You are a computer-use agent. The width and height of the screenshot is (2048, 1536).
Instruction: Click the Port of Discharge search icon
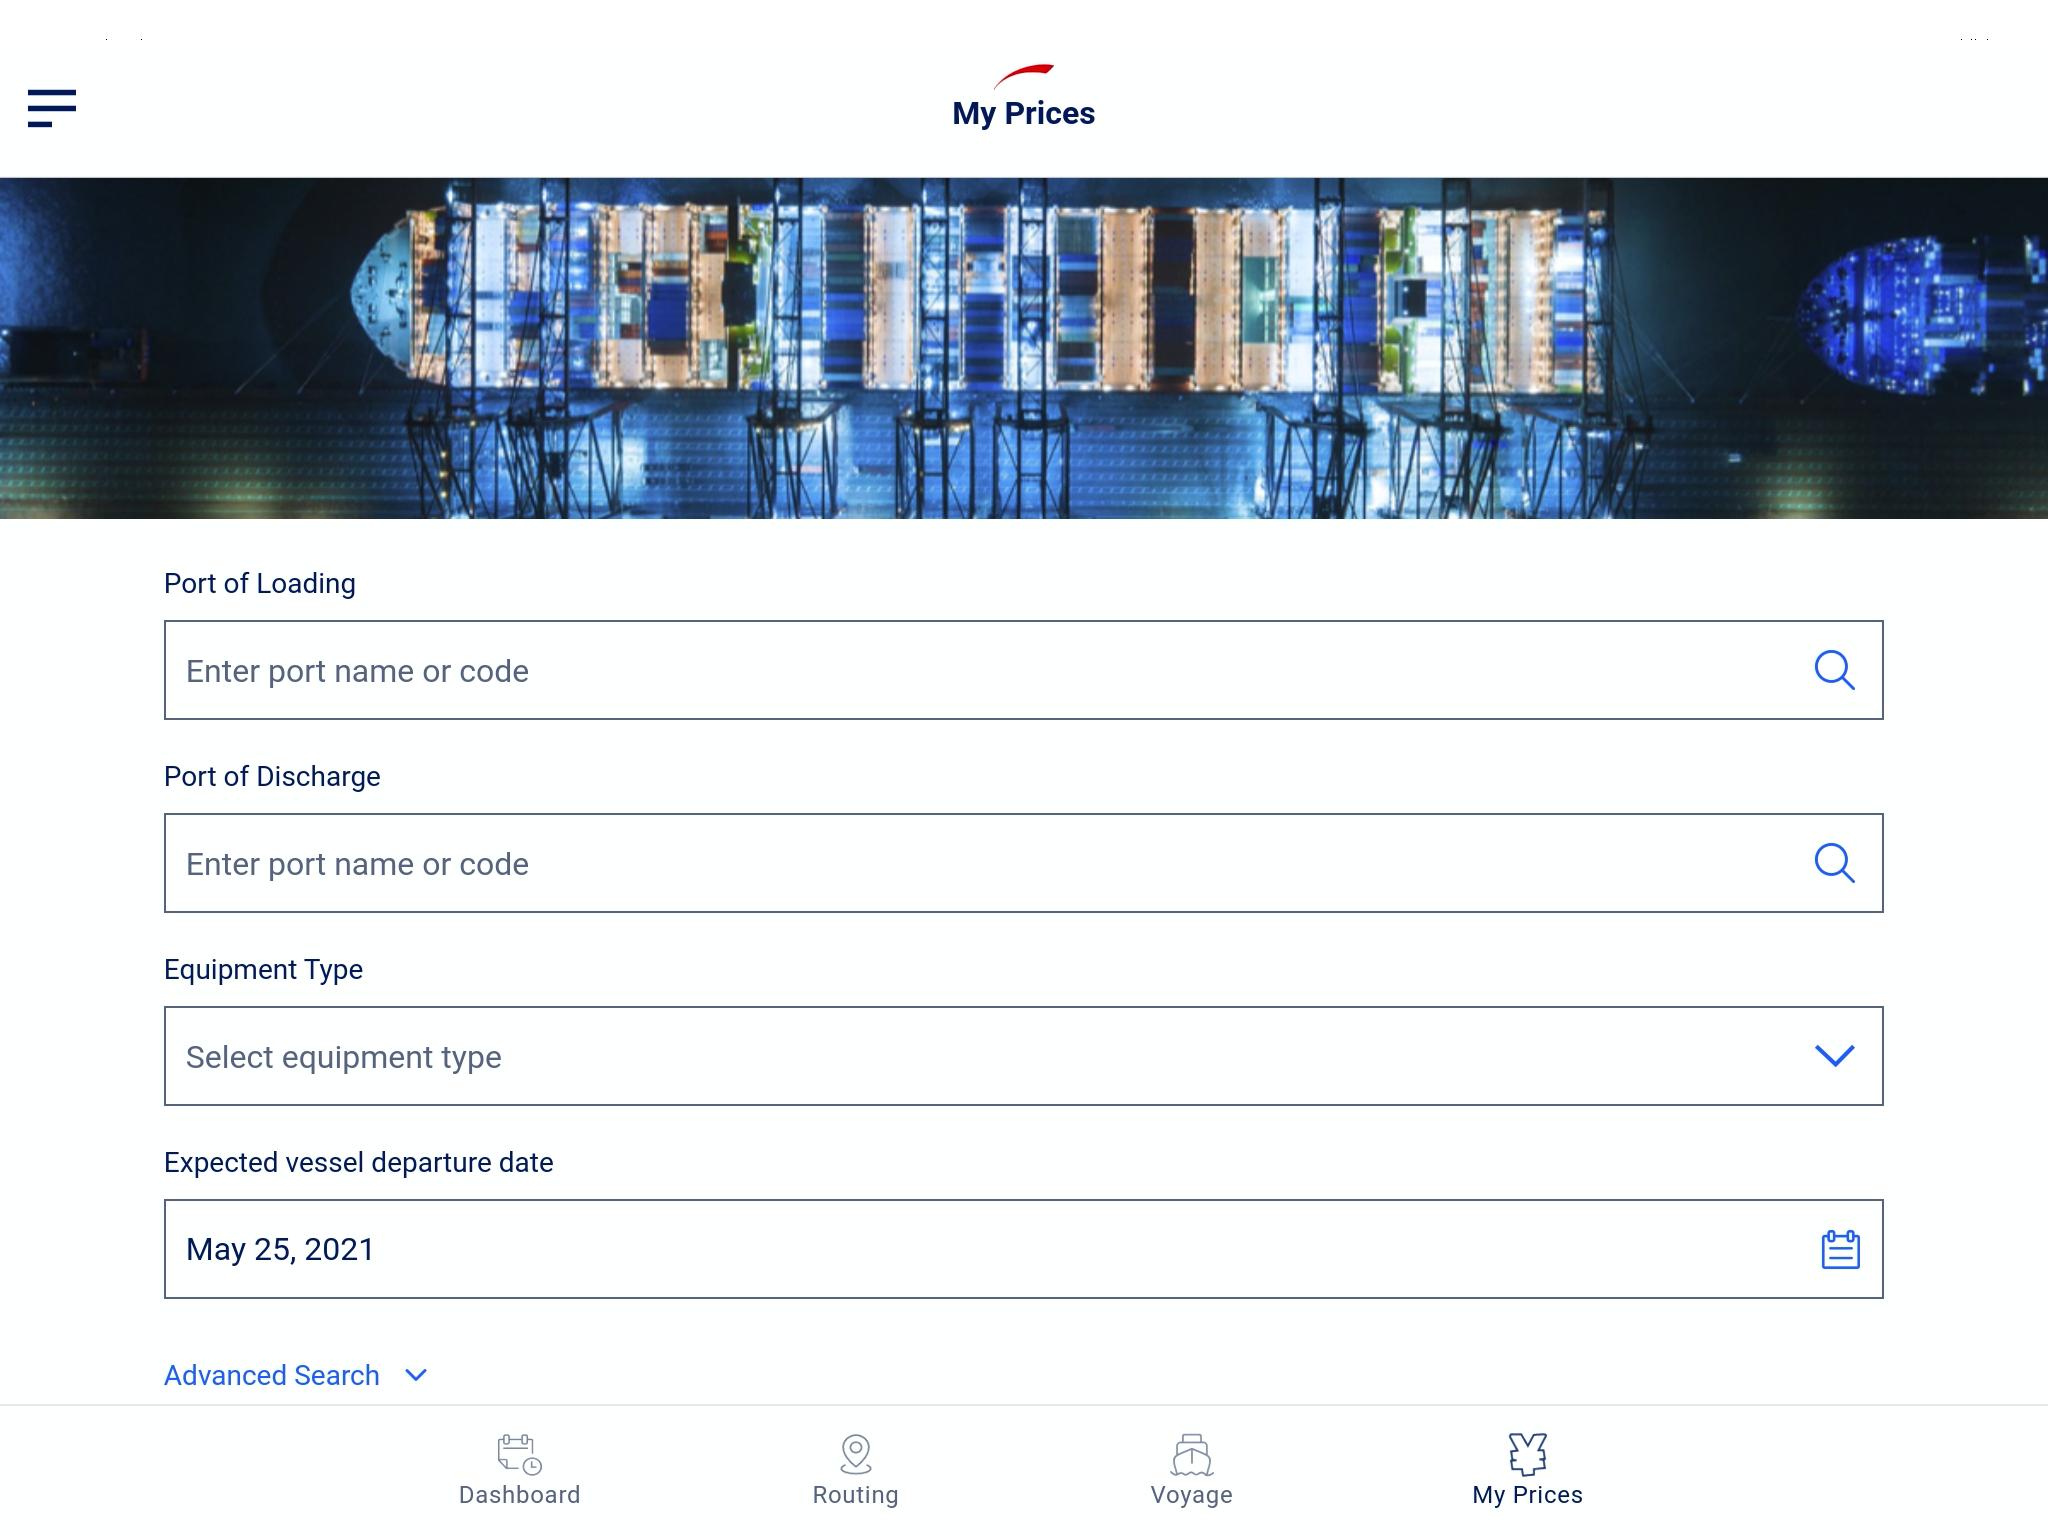point(1835,863)
